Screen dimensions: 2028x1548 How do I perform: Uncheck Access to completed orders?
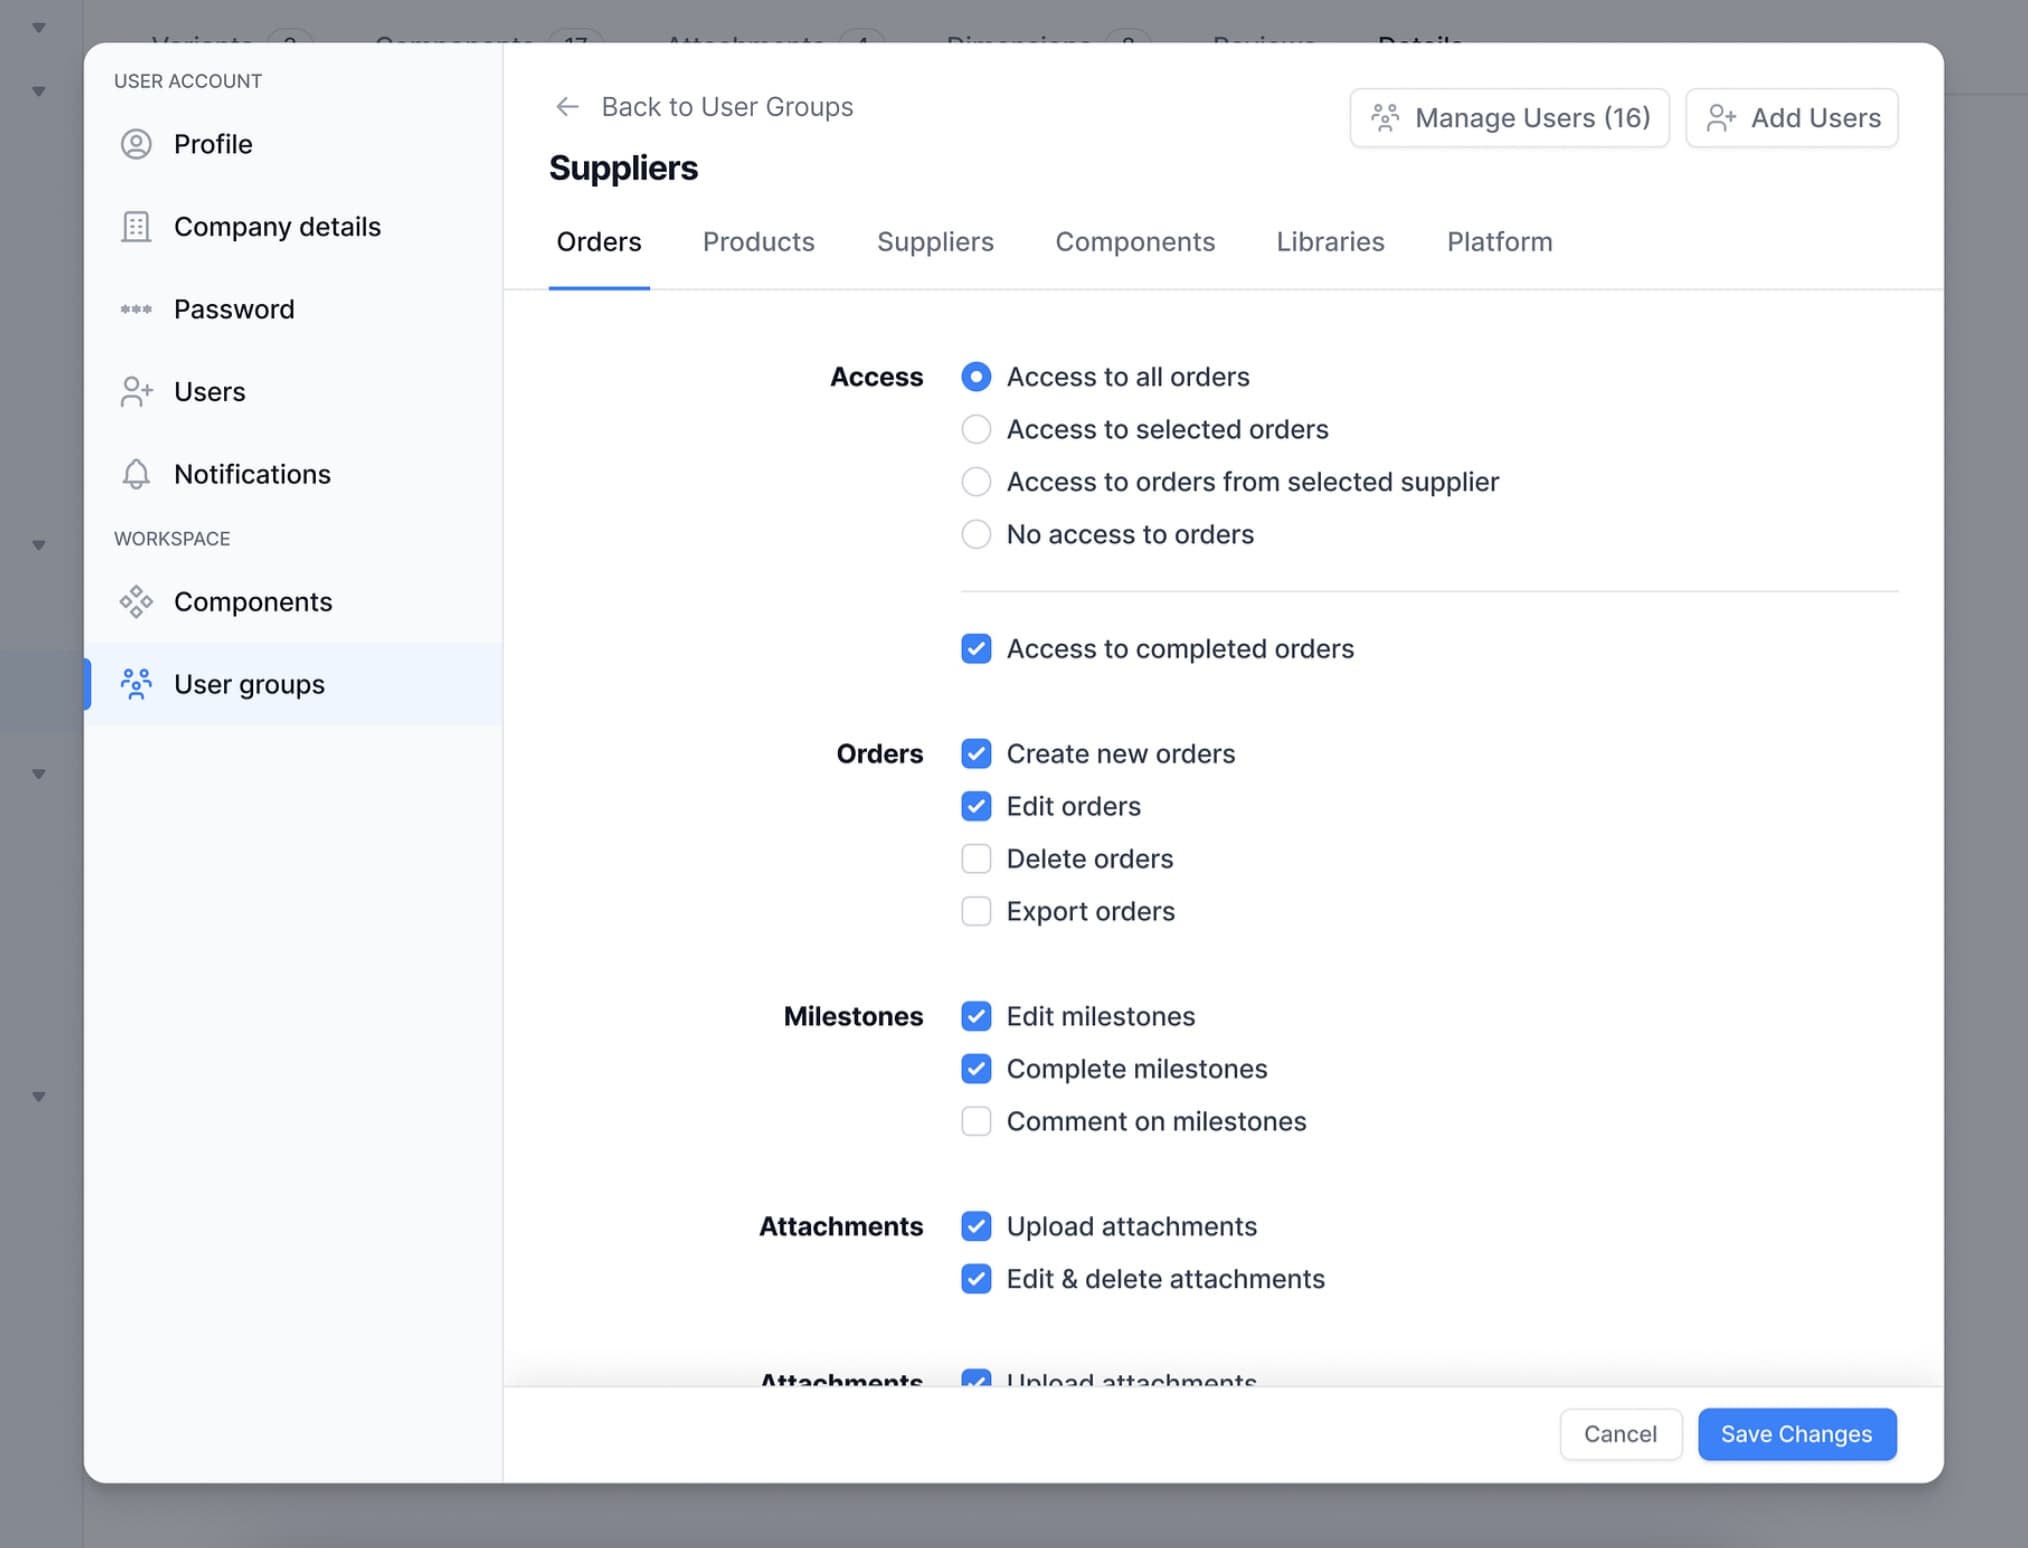pos(976,649)
